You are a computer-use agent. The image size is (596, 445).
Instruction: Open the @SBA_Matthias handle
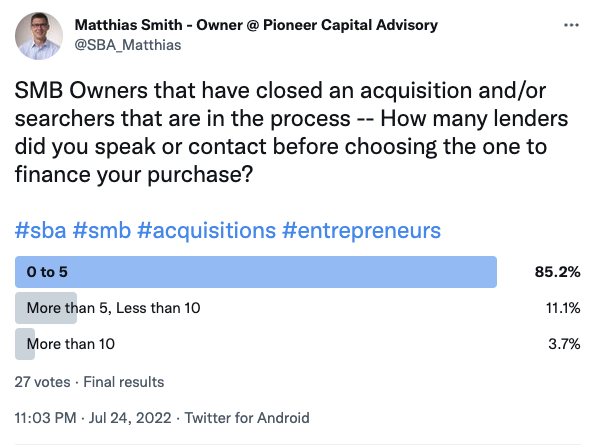(128, 45)
